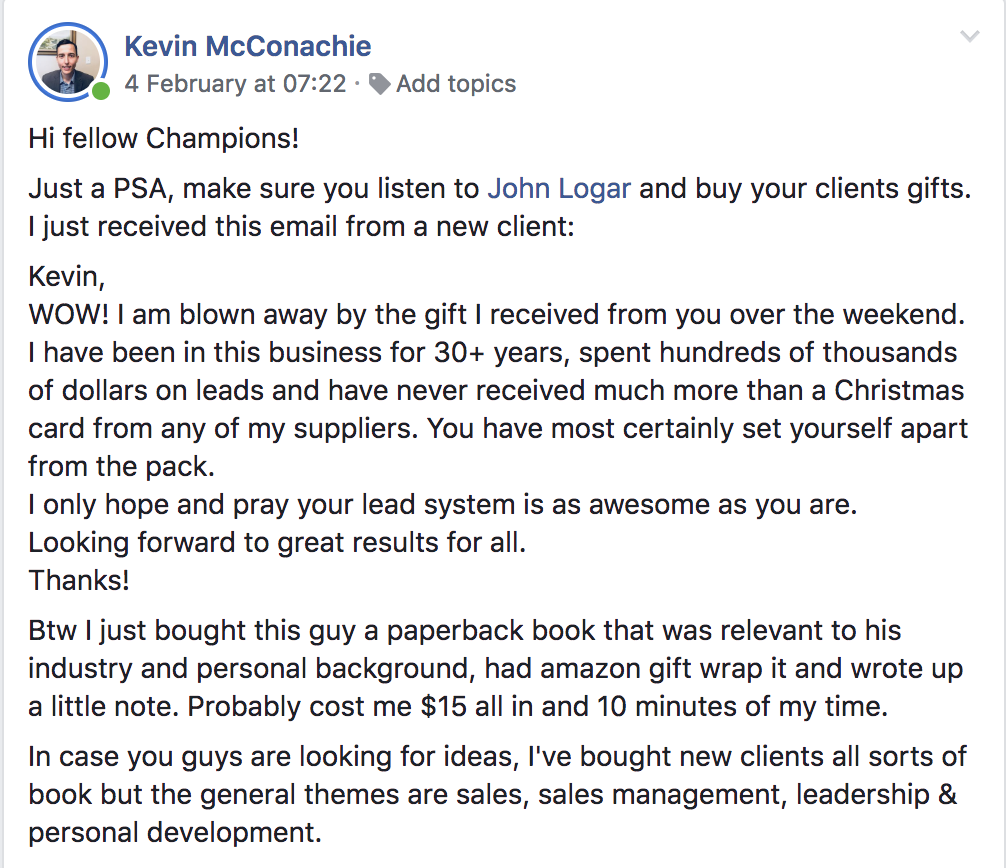Click Kevin McConachie's profile picture
Image resolution: width=1006 pixels, height=868 pixels.
pos(68,62)
